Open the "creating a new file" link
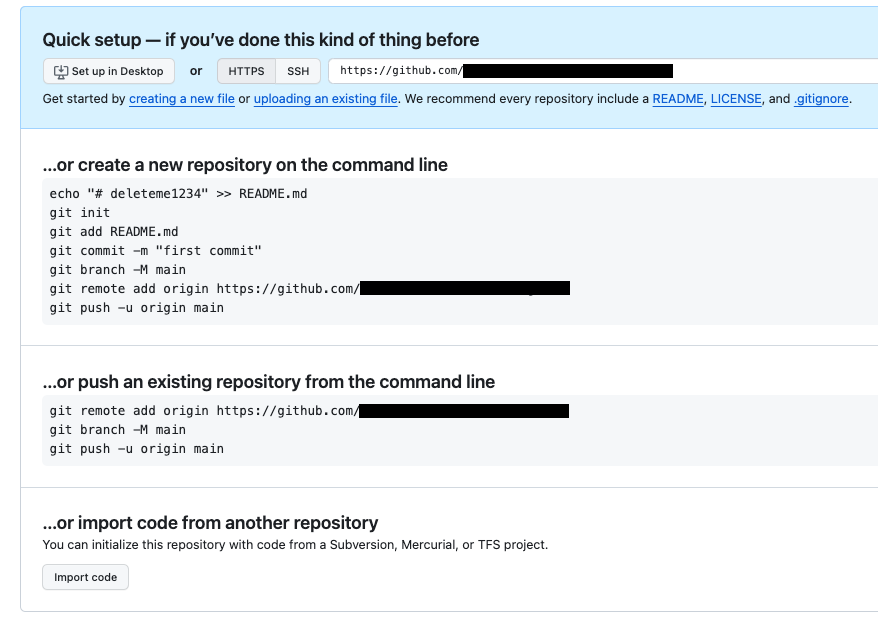Viewport: 878px width, 622px height. coord(181,99)
